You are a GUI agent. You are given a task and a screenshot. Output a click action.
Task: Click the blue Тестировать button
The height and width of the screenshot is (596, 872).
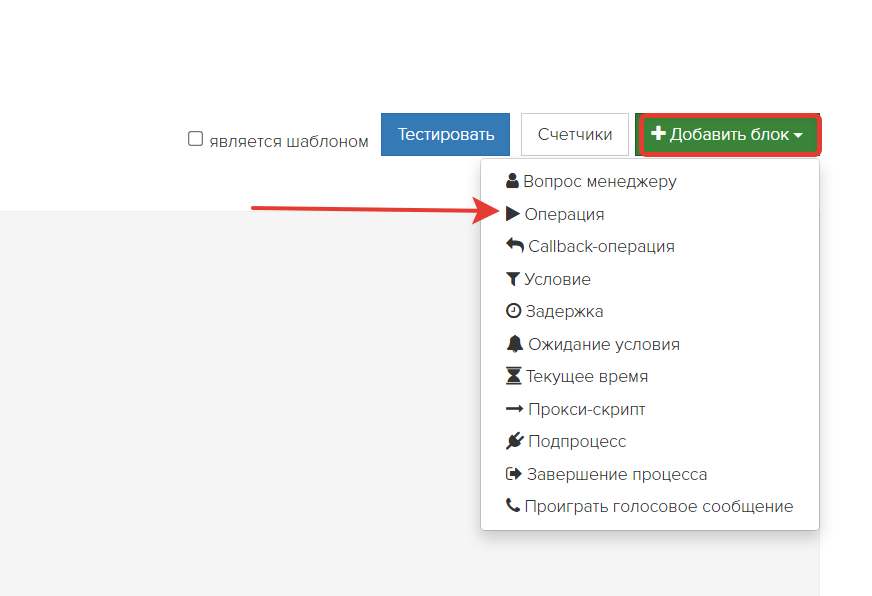pos(445,135)
